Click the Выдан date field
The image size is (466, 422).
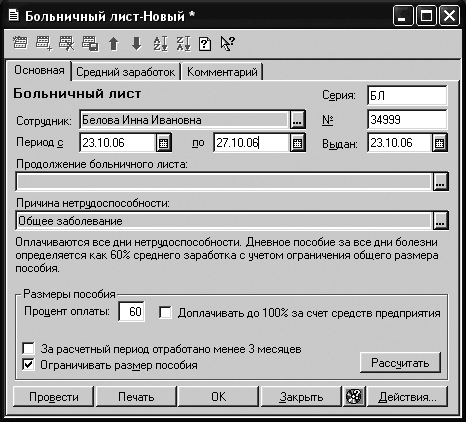(x=400, y=143)
